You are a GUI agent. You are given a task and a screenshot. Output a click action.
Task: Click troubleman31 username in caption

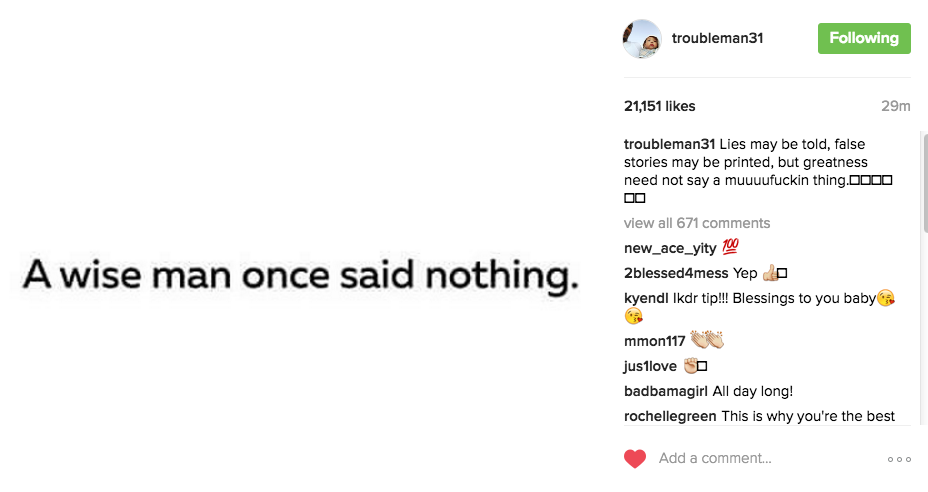pos(669,145)
